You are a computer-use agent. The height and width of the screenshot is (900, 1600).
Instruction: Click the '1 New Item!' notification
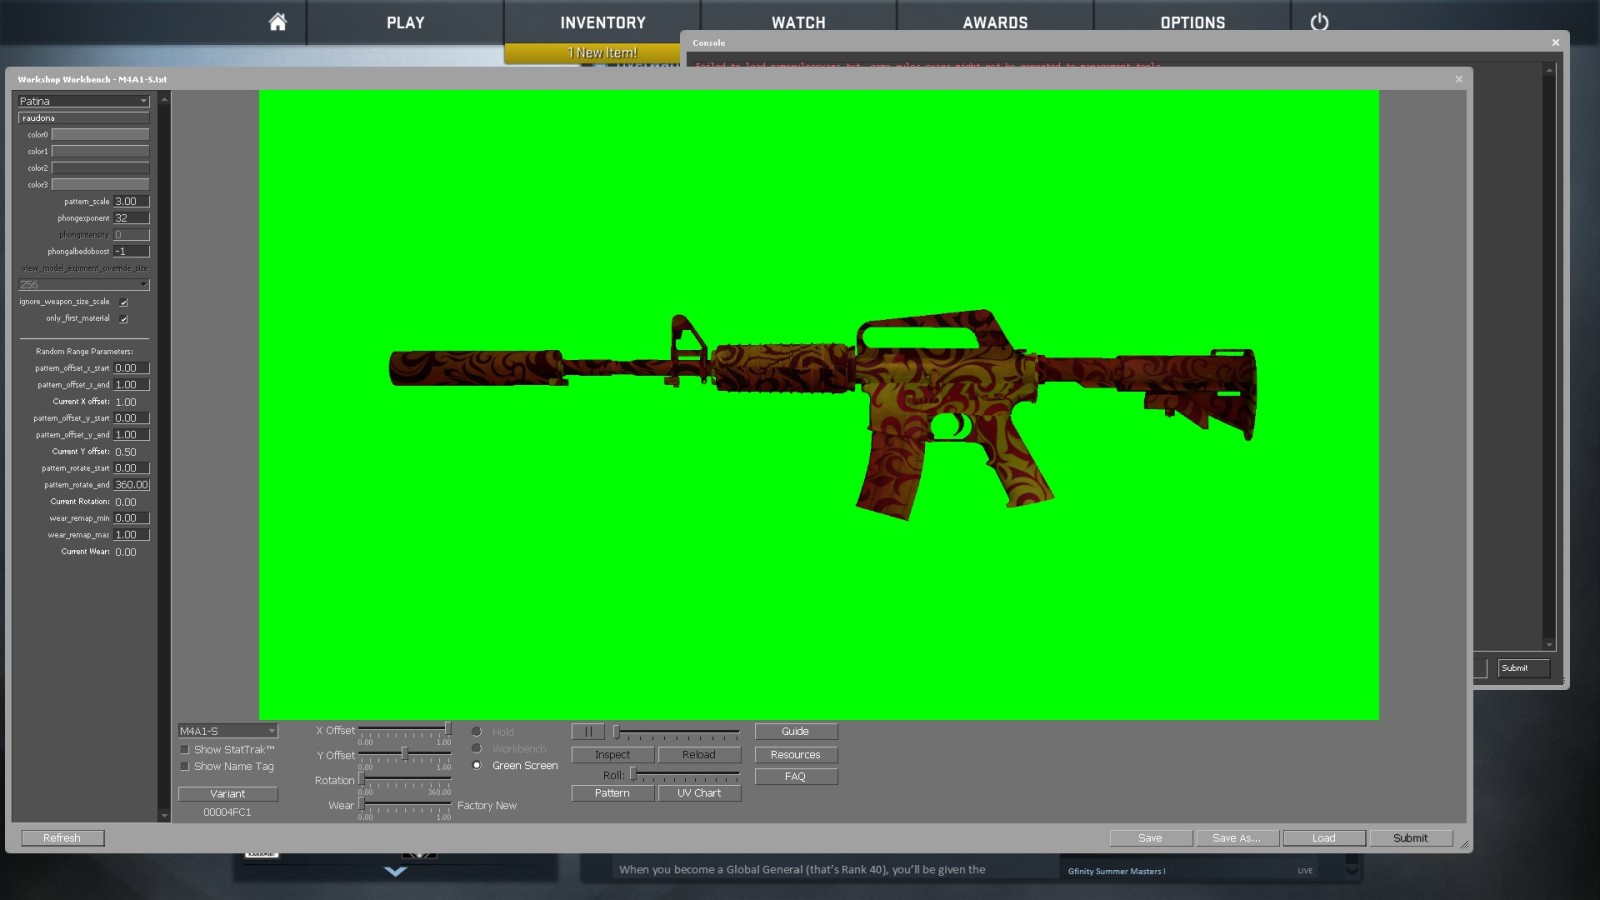pos(602,53)
